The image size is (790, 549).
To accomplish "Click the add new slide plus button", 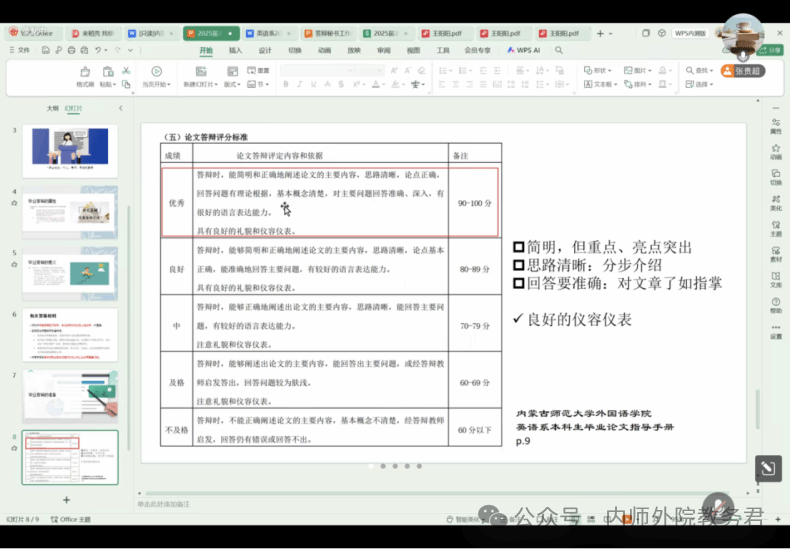I will [67, 499].
